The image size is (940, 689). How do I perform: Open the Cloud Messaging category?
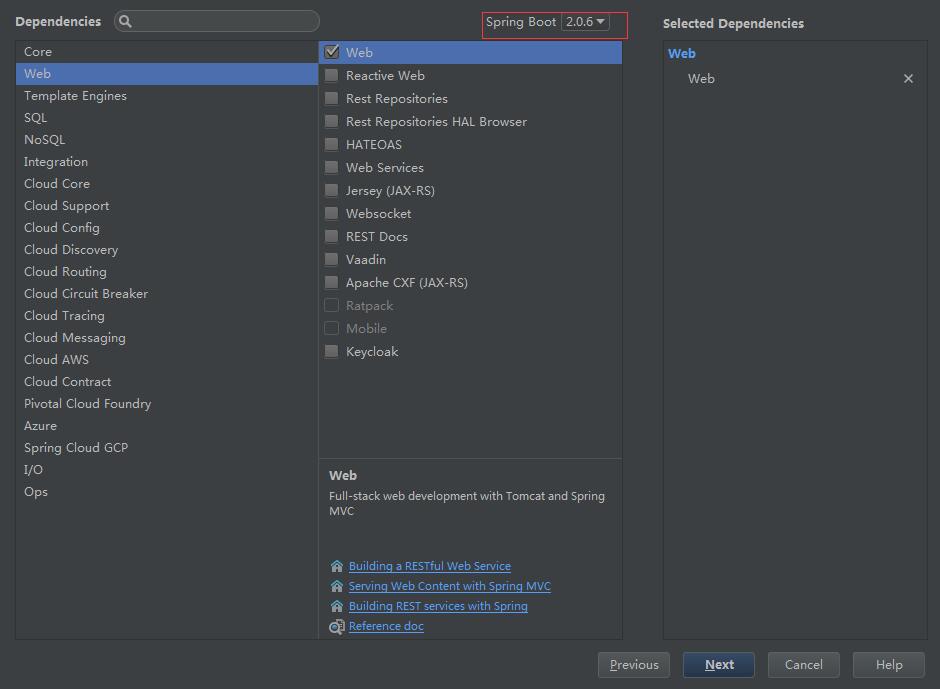pyautogui.click(x=167, y=338)
